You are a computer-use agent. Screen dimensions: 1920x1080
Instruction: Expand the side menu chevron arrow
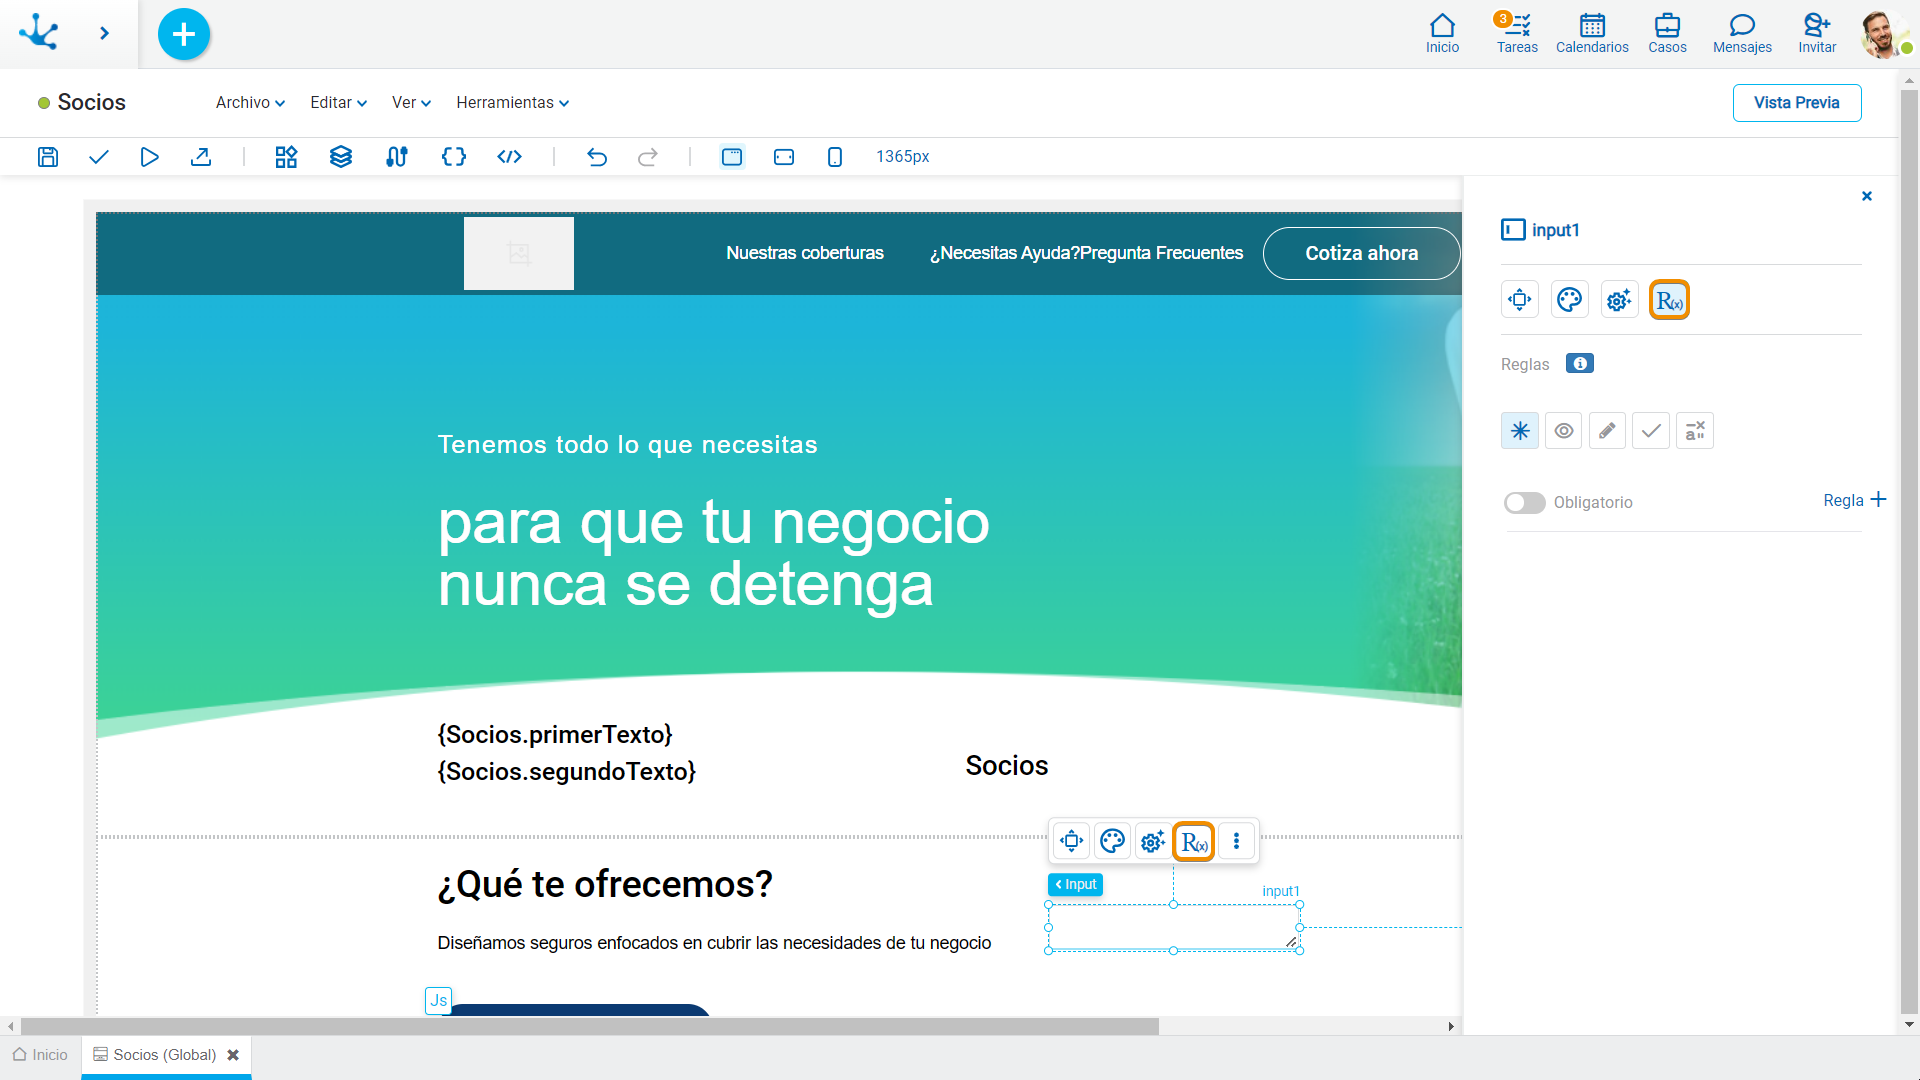[x=104, y=33]
